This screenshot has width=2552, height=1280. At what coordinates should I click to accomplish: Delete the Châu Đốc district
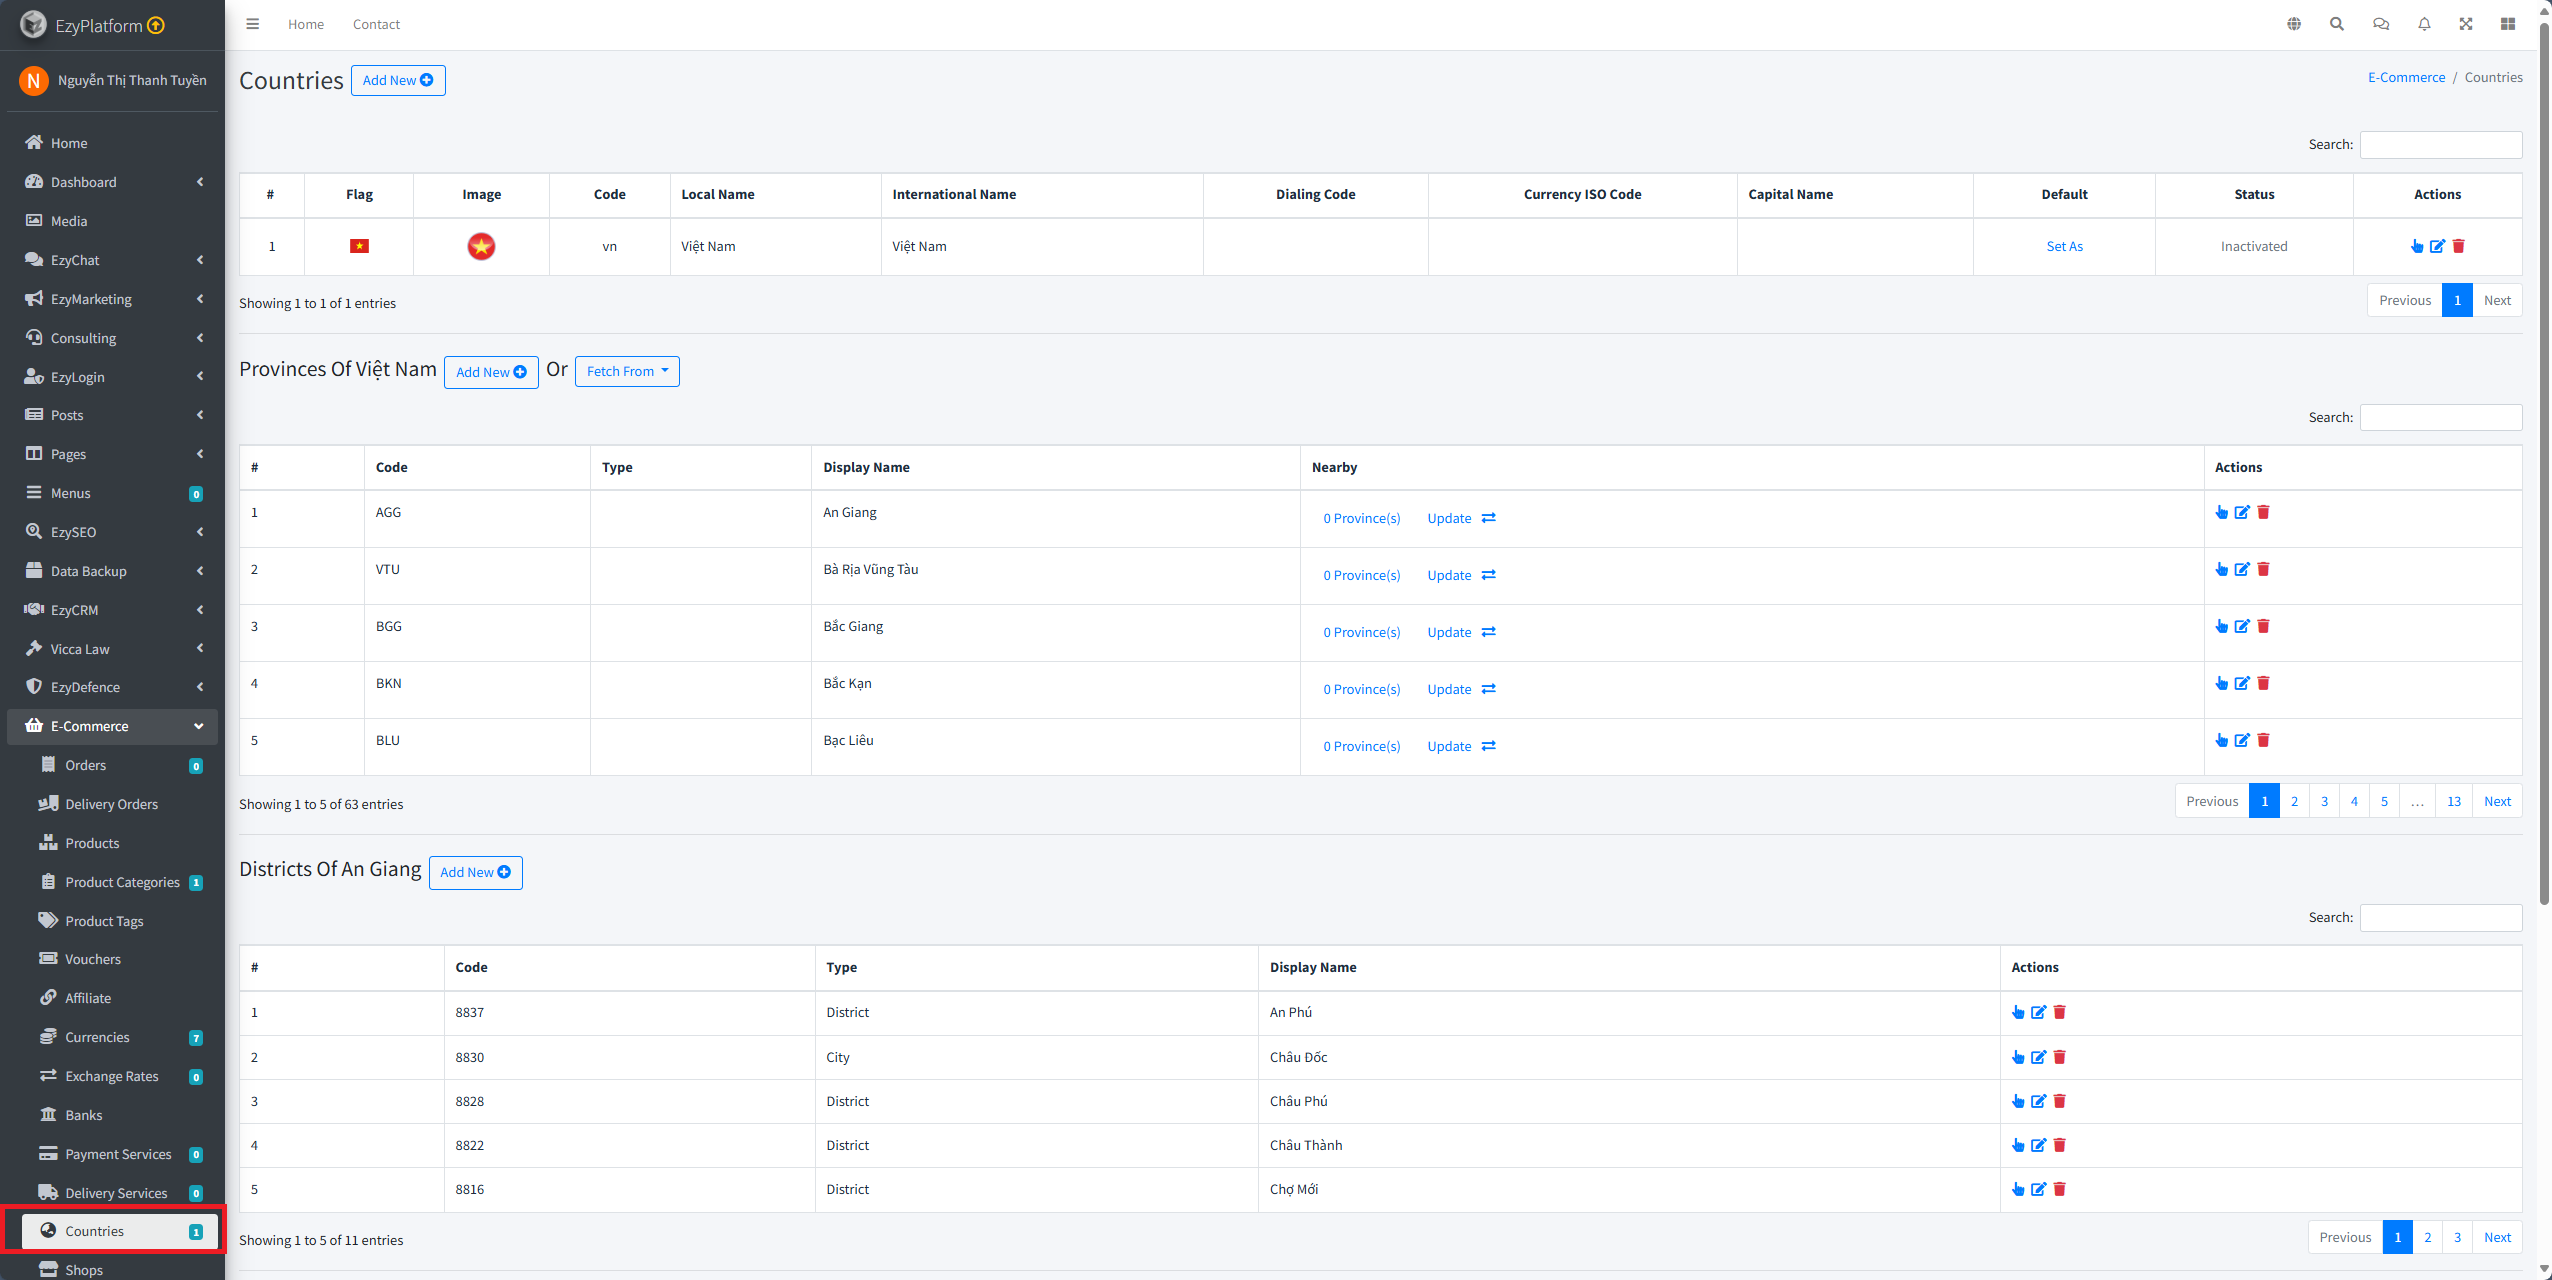pyautogui.click(x=2060, y=1057)
